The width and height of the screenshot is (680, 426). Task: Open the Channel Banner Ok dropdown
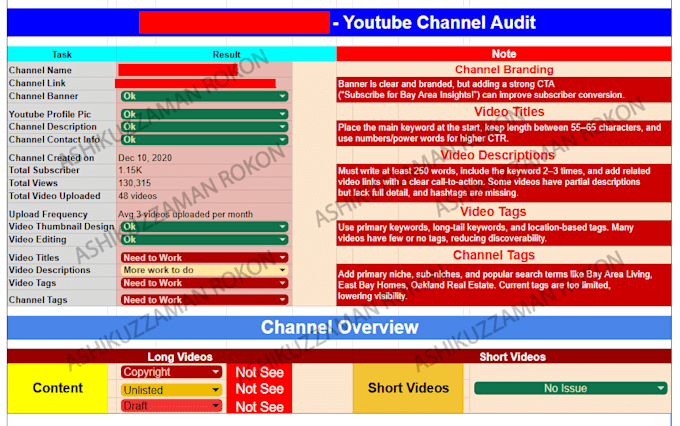click(x=204, y=96)
